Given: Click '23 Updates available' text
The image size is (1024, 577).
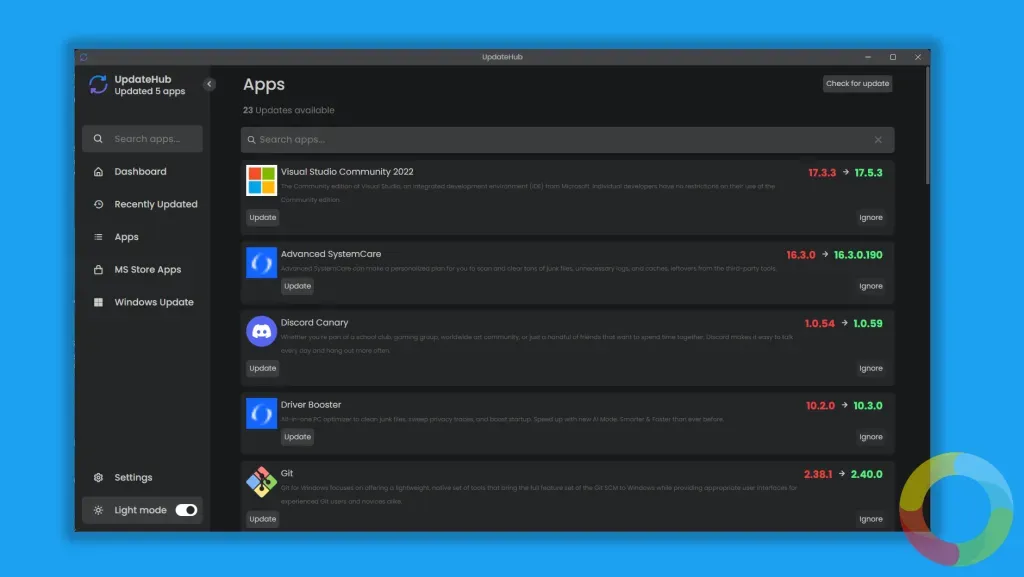Looking at the screenshot, I should 289,110.
